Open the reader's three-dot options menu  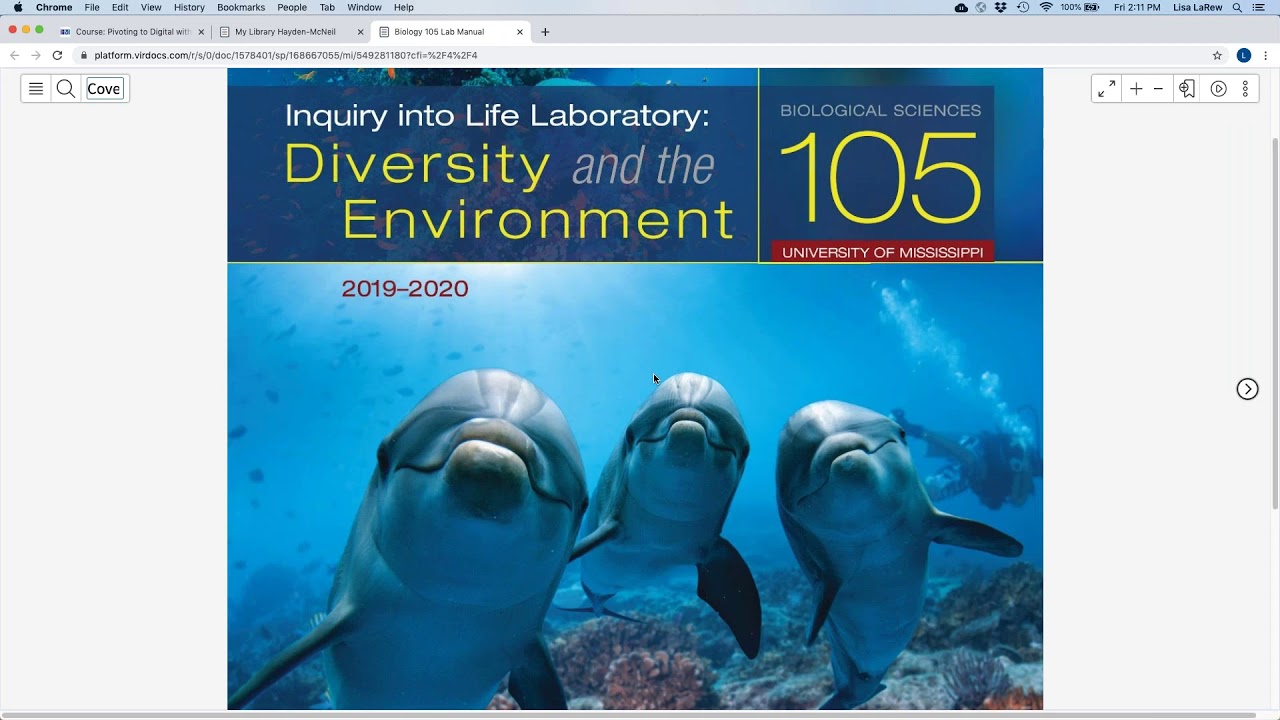coord(1245,89)
